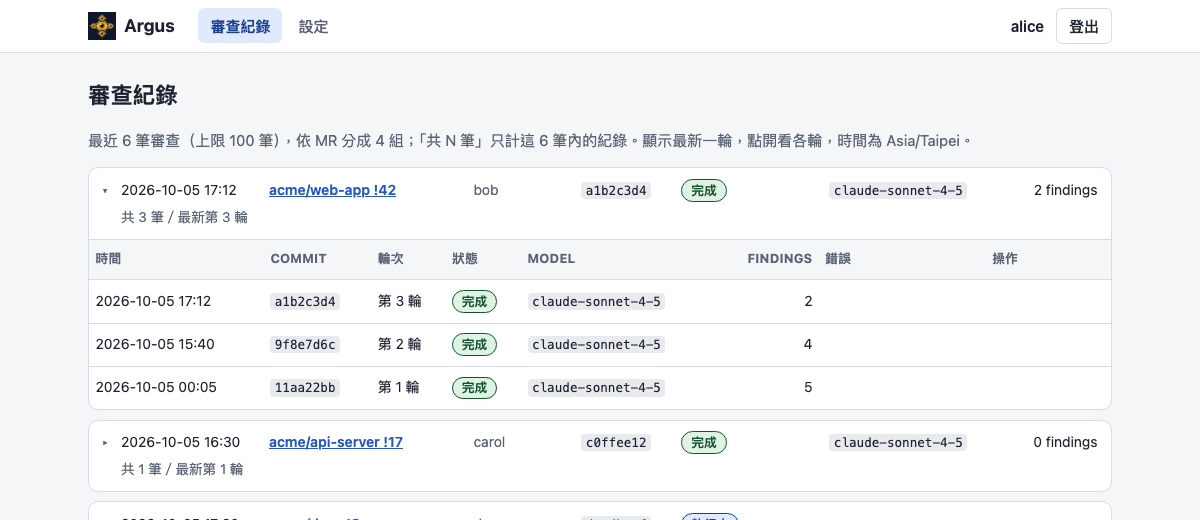
Task: Click model name in 第 2 輪 row
Action: pos(597,344)
